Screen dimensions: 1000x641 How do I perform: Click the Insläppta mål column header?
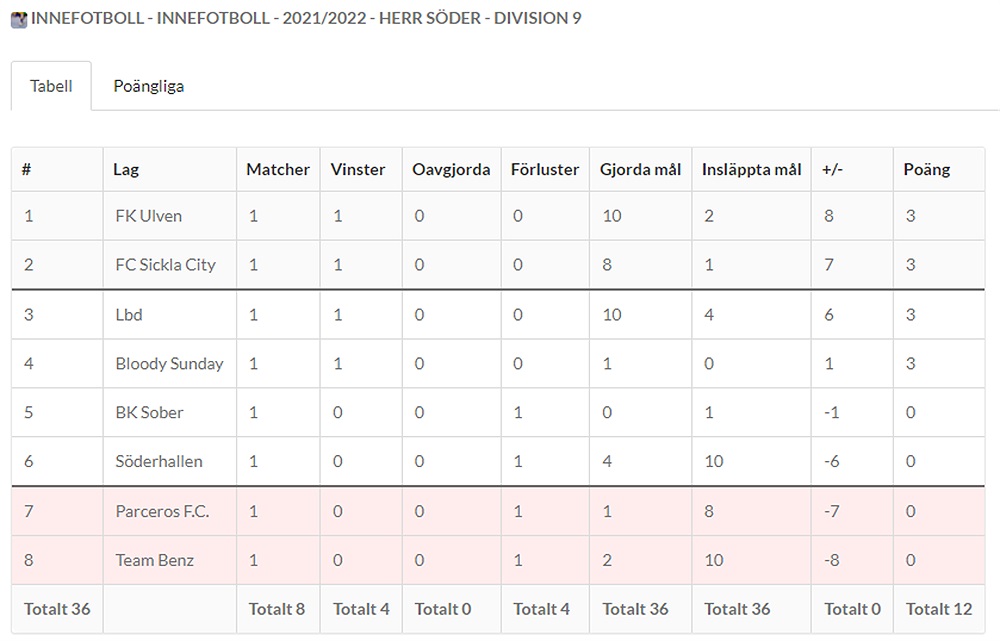[x=752, y=169]
